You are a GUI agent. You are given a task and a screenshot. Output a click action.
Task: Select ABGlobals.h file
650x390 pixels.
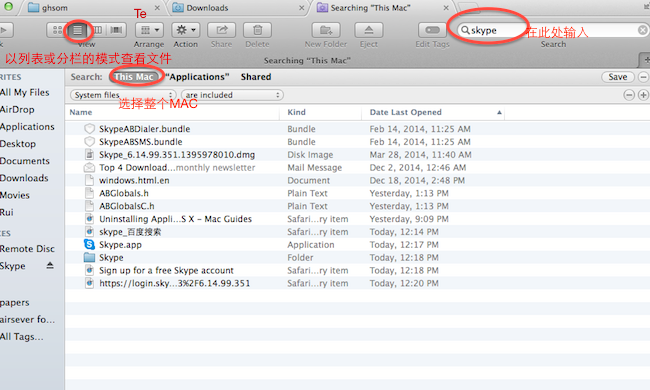124,193
